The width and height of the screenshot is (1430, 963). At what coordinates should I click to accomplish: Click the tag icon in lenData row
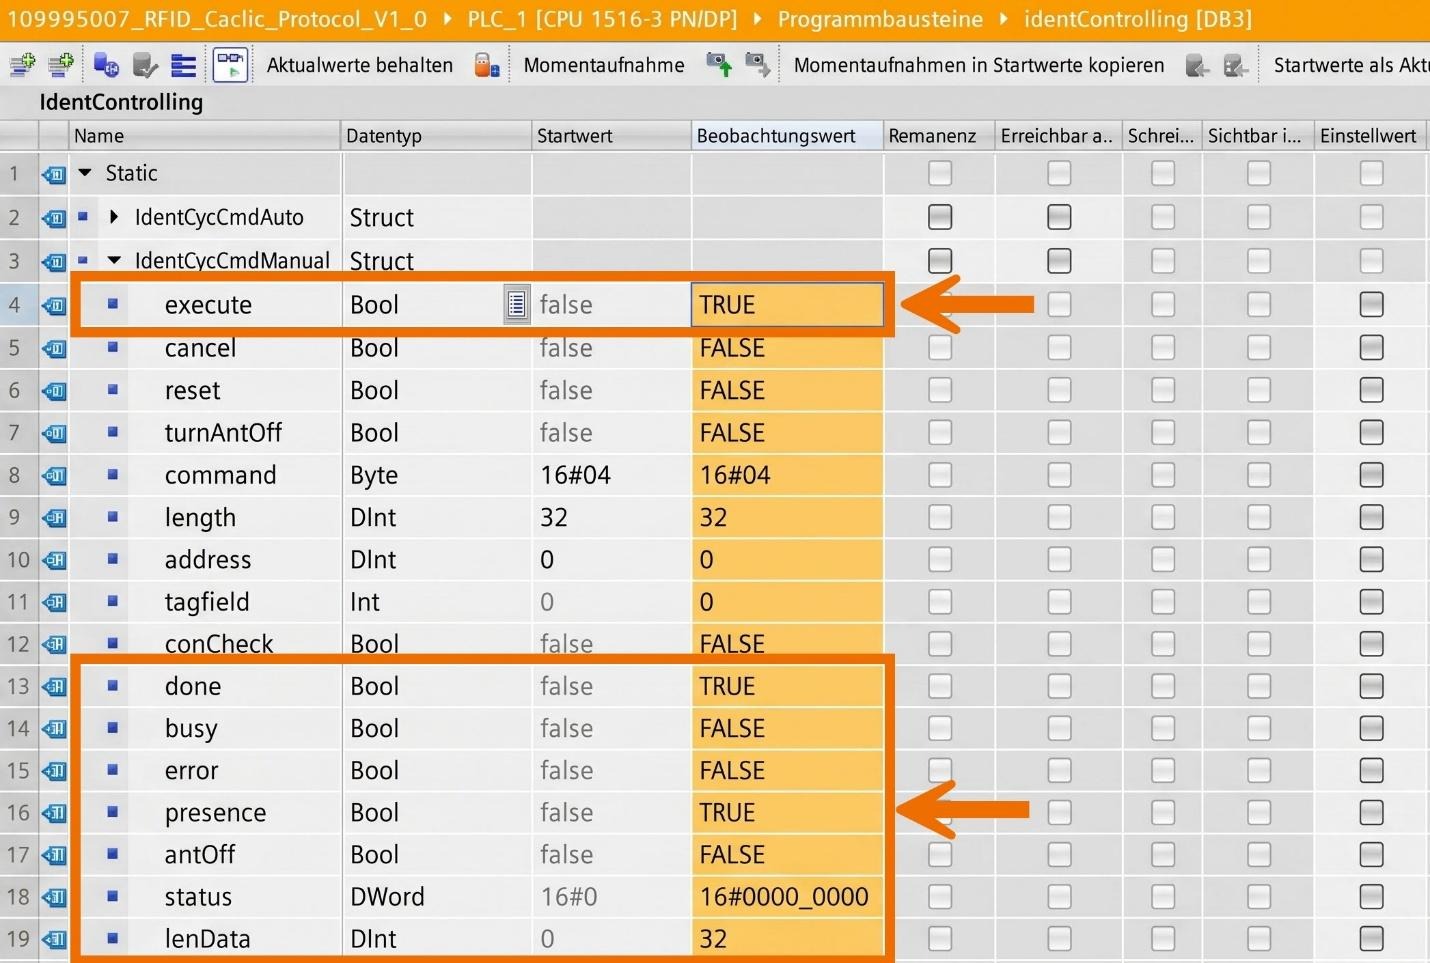point(54,939)
